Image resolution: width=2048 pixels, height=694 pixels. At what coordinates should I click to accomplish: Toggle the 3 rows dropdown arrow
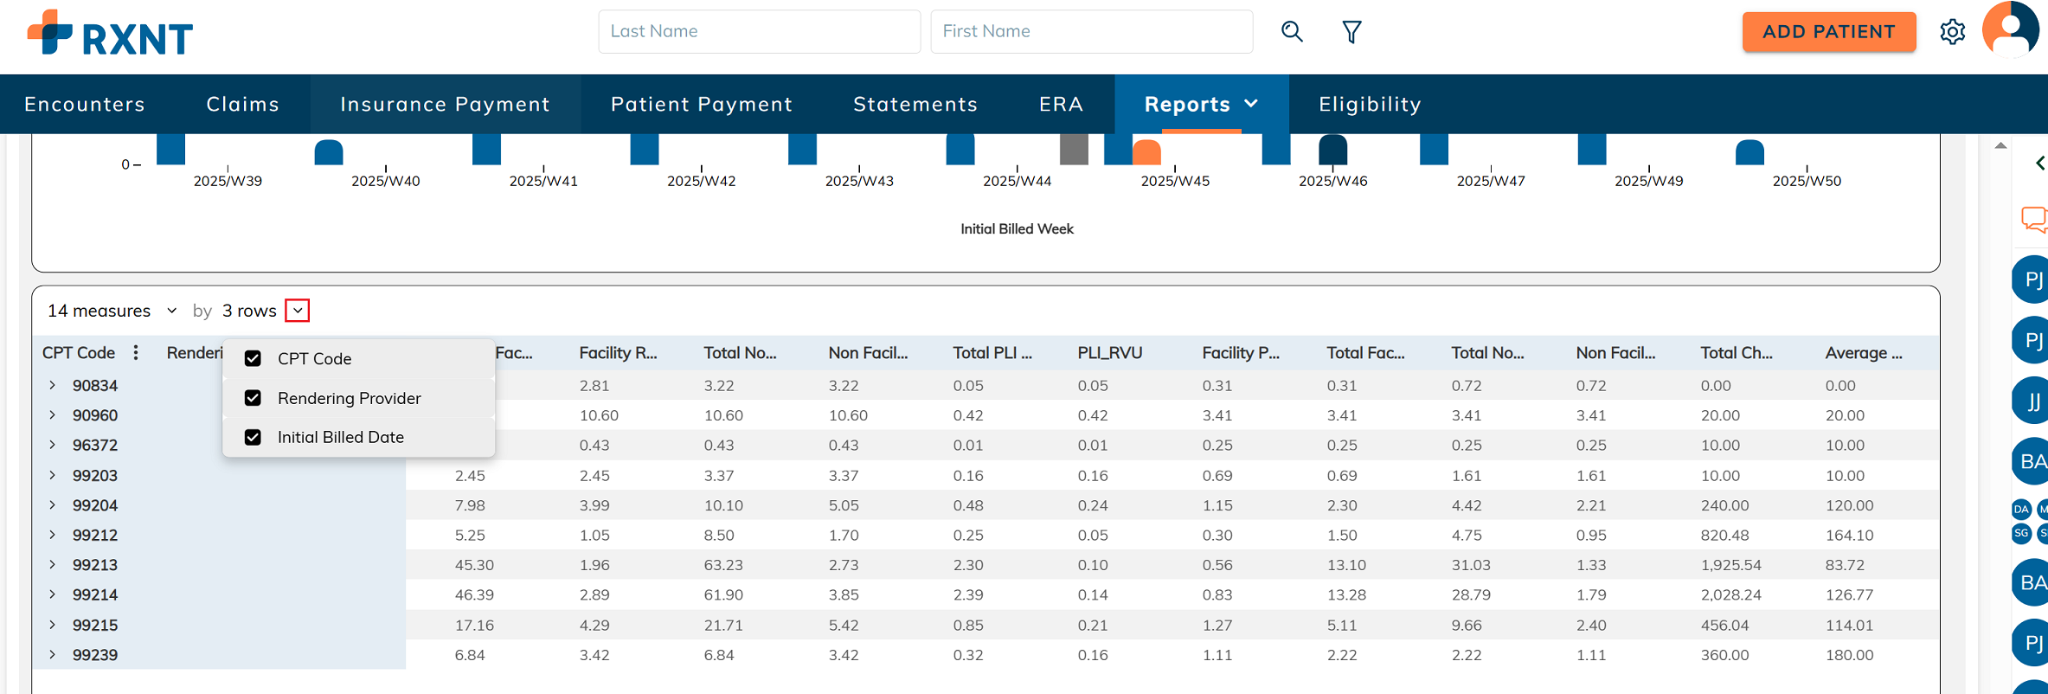pyautogui.click(x=297, y=311)
